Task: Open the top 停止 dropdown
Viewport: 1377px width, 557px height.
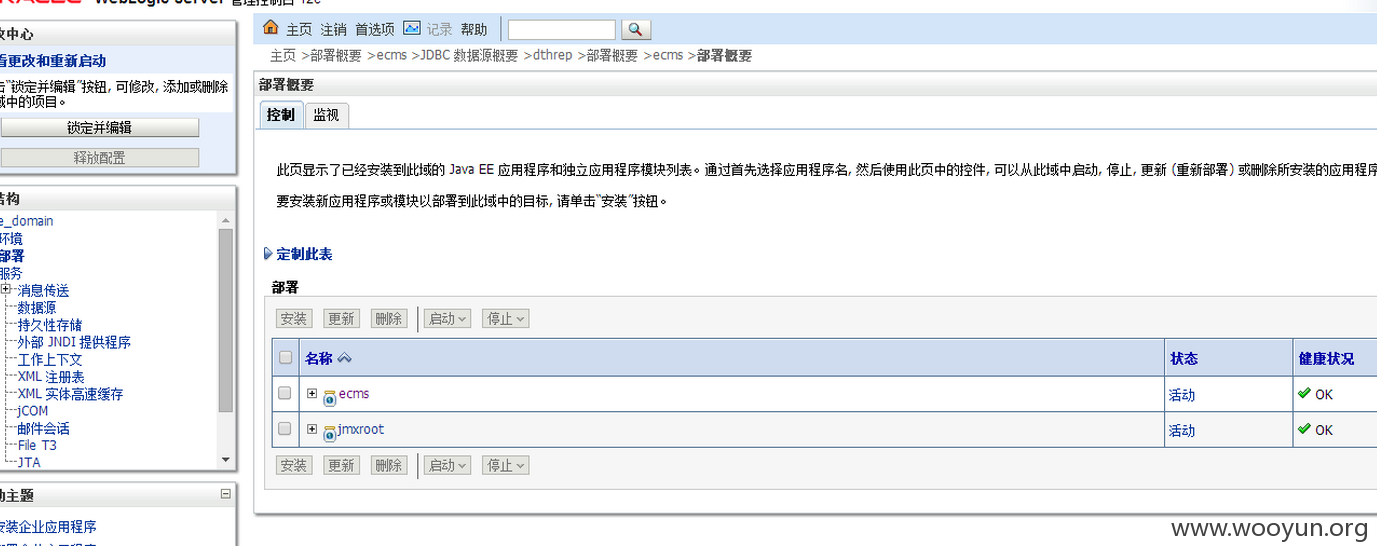Action: coord(505,319)
